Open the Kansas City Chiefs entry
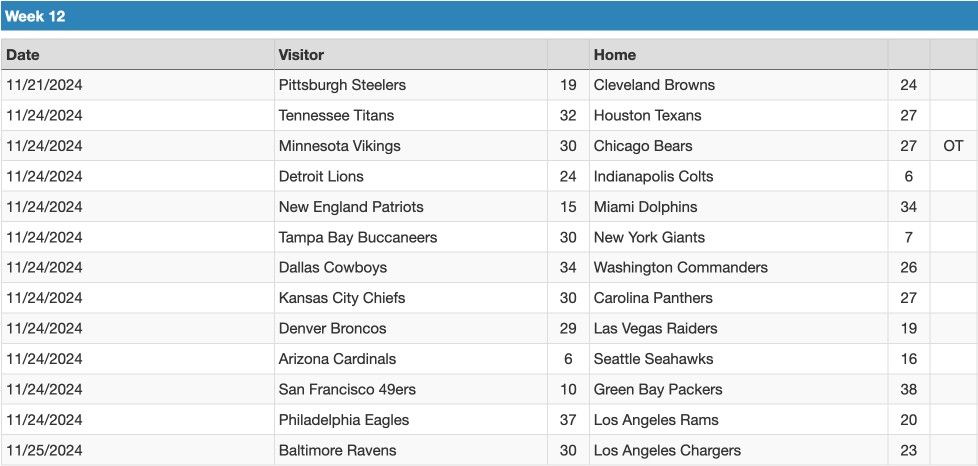 (342, 298)
